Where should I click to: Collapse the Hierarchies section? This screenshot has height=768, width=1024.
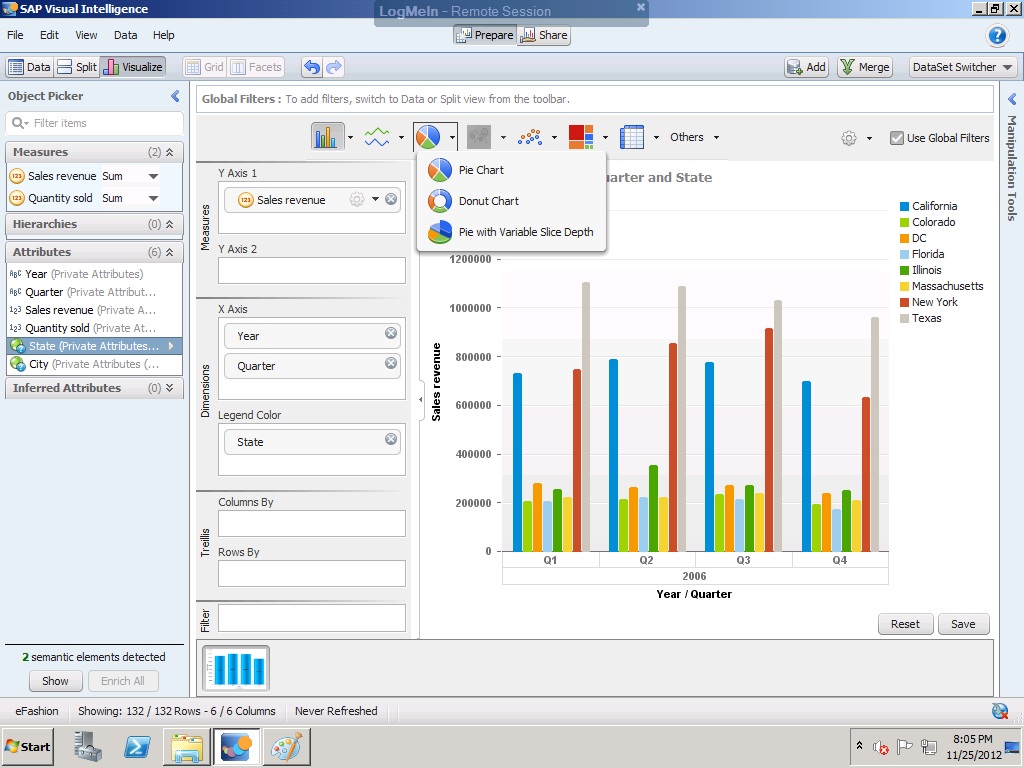169,224
